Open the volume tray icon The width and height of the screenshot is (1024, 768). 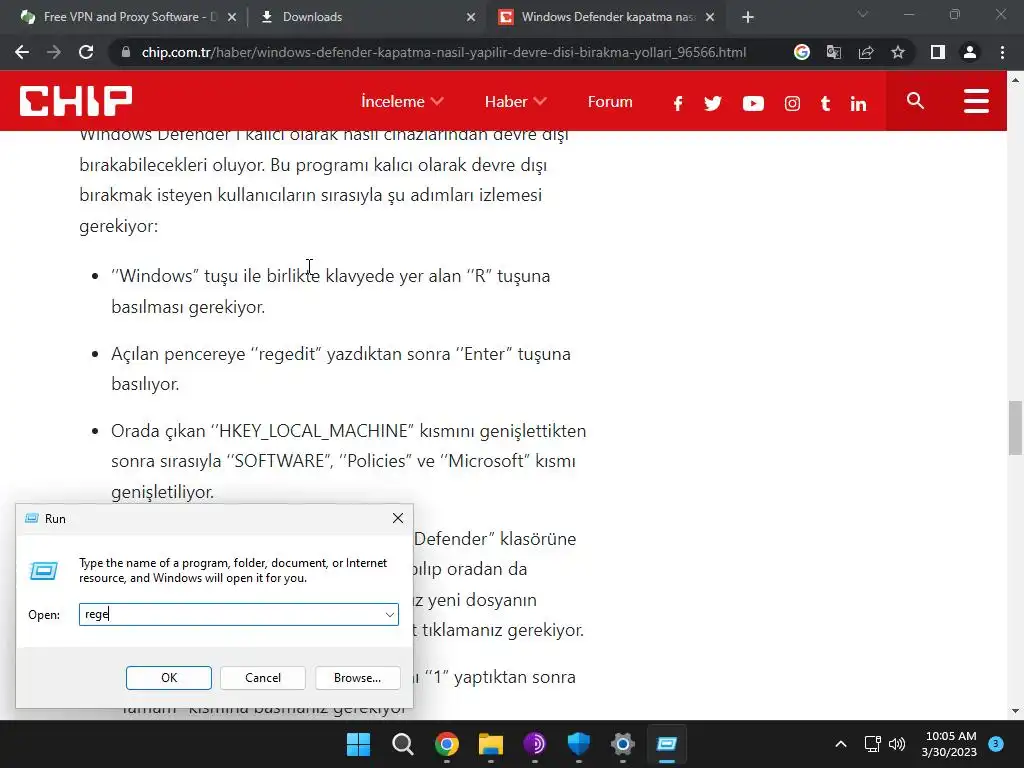pyautogui.click(x=897, y=744)
